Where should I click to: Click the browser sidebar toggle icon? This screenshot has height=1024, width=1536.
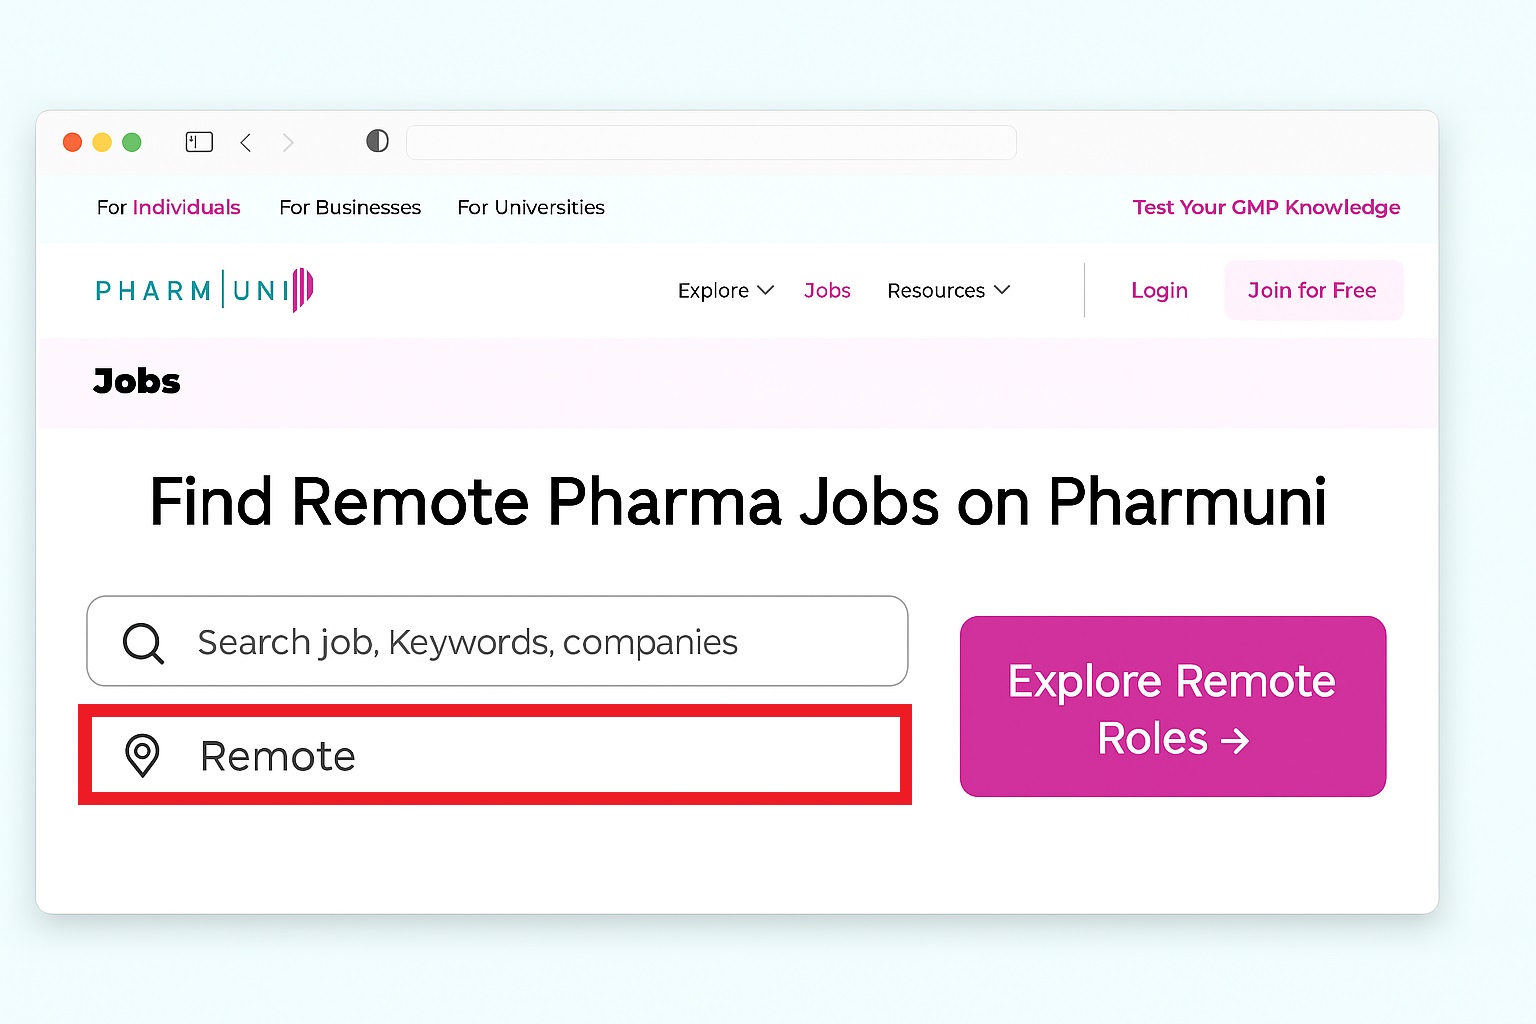click(x=200, y=142)
